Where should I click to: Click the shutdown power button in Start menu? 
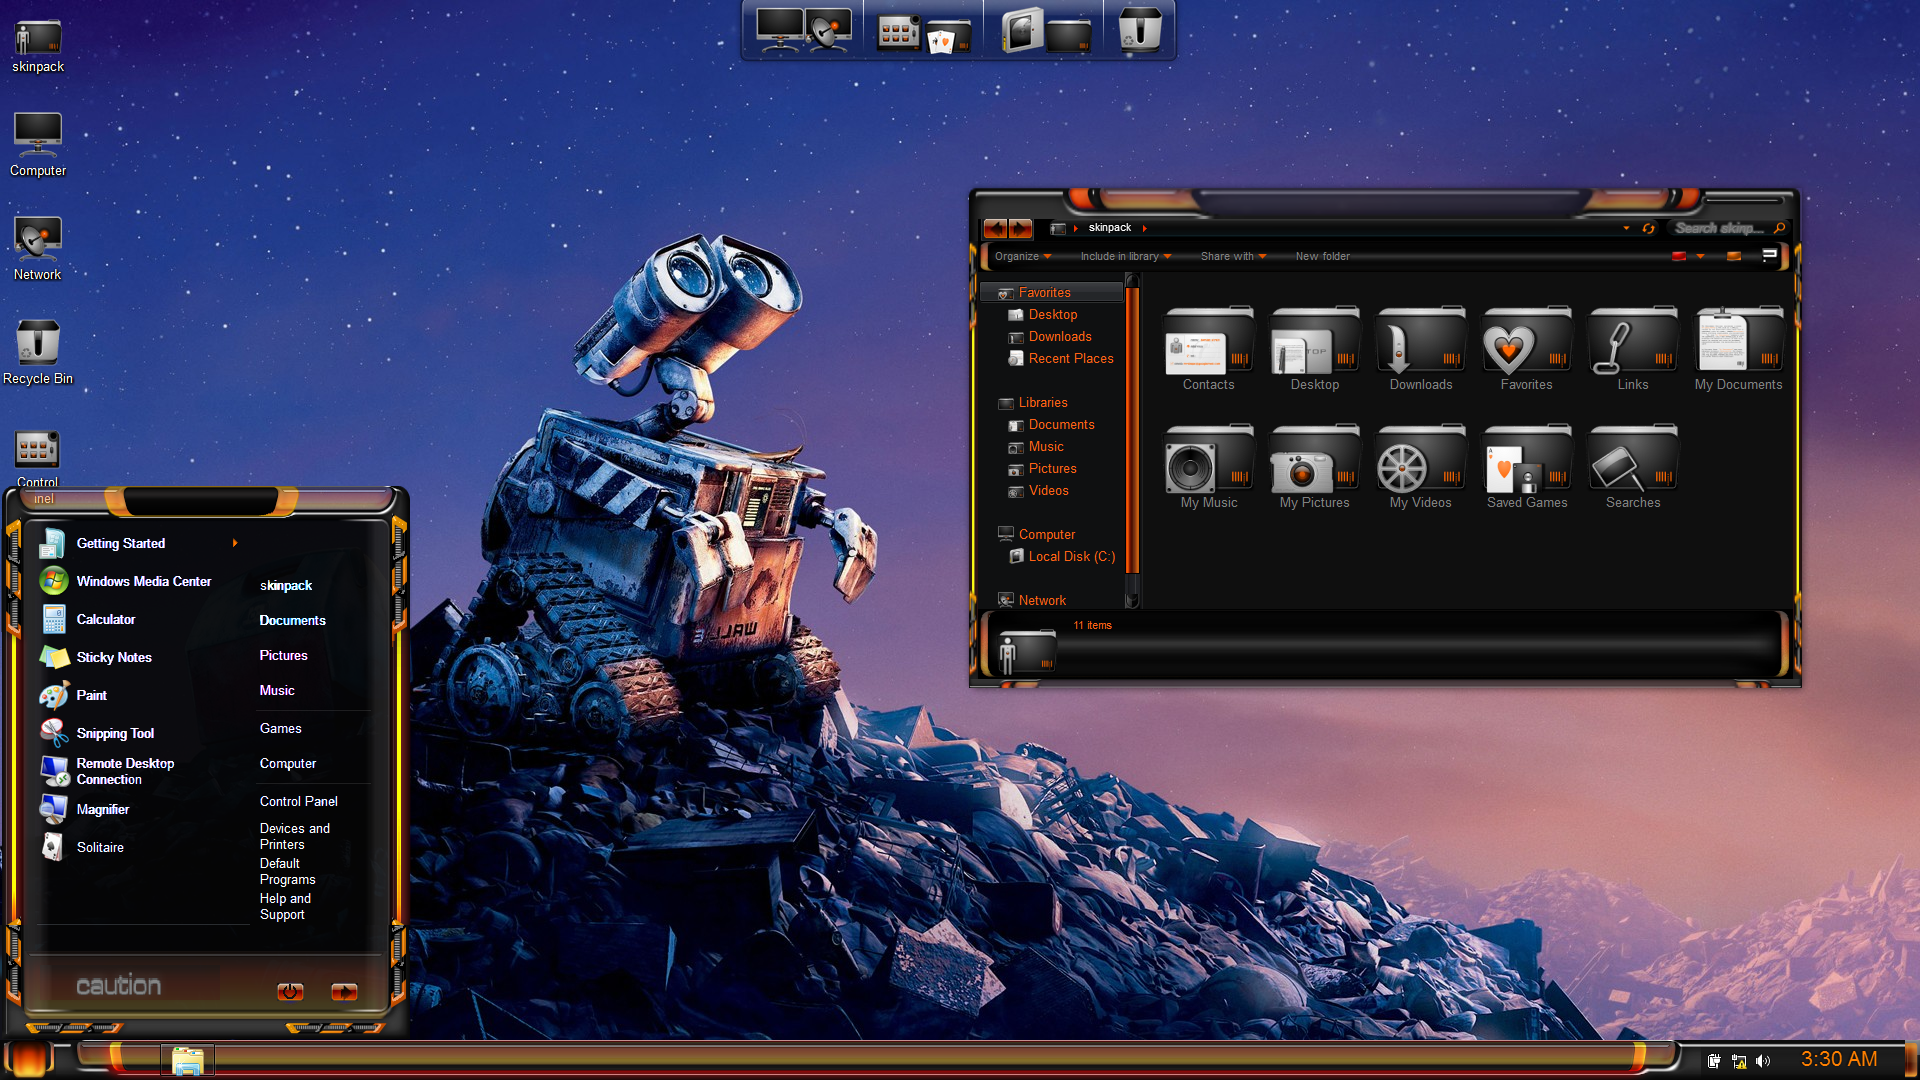[290, 991]
